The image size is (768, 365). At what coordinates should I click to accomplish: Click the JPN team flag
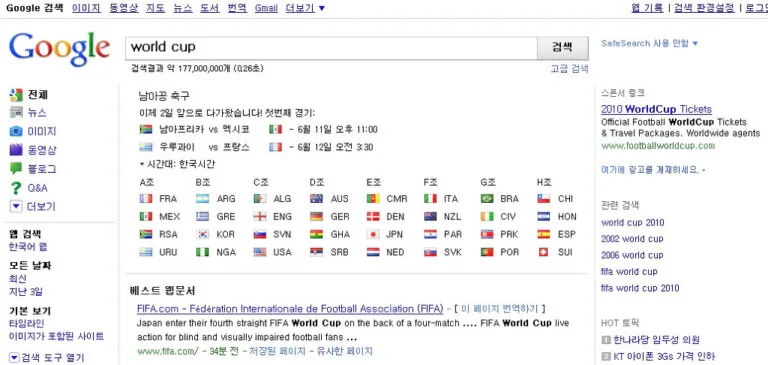373,235
